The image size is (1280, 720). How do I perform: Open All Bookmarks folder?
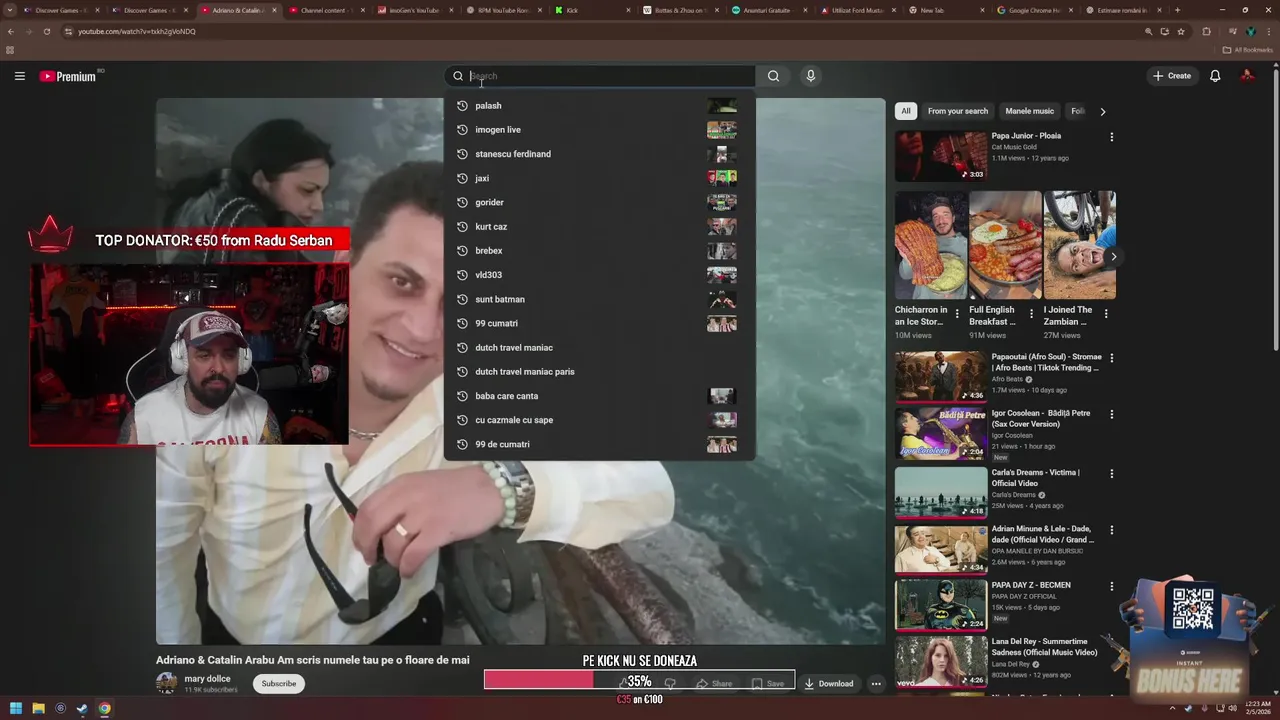click(1248, 50)
